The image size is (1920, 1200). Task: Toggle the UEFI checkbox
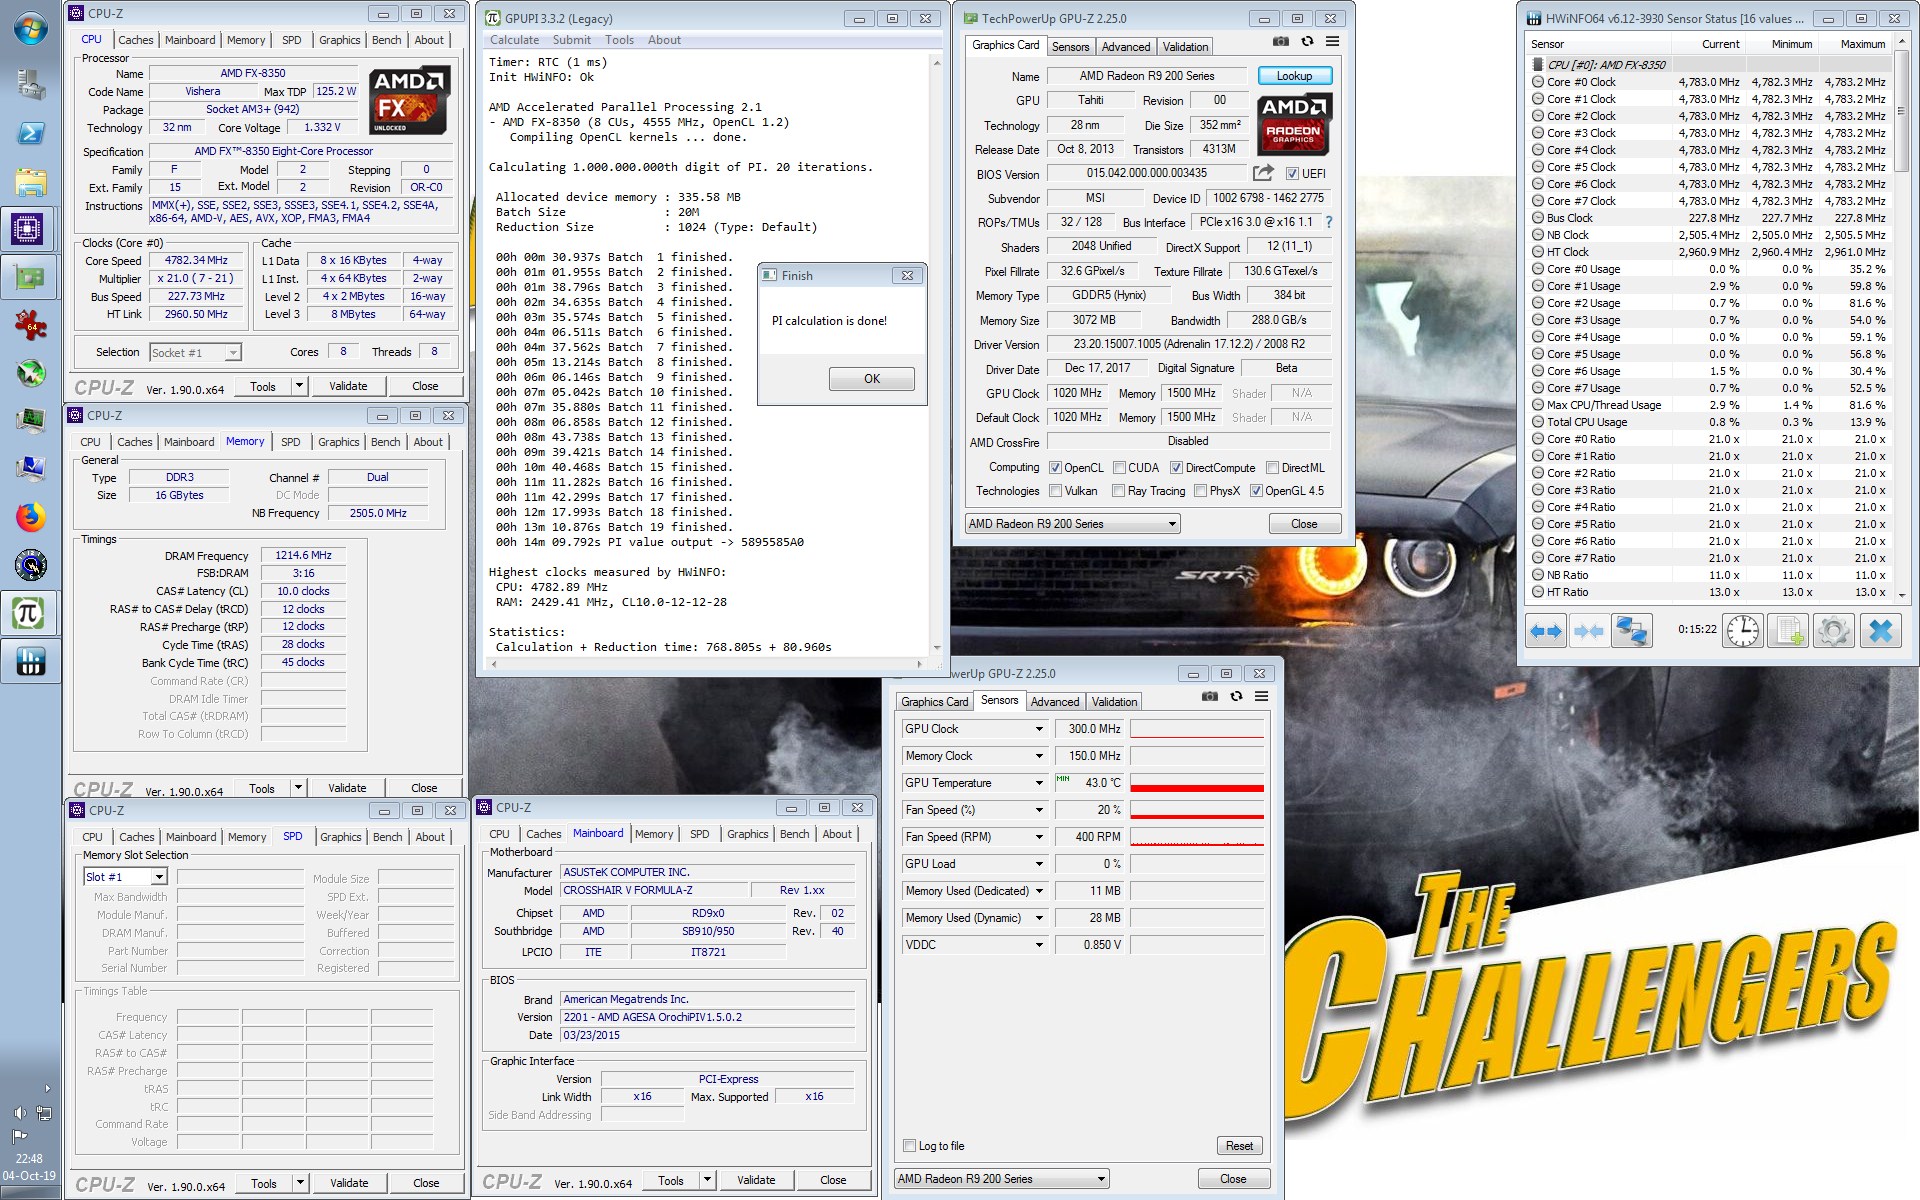click(x=1292, y=174)
